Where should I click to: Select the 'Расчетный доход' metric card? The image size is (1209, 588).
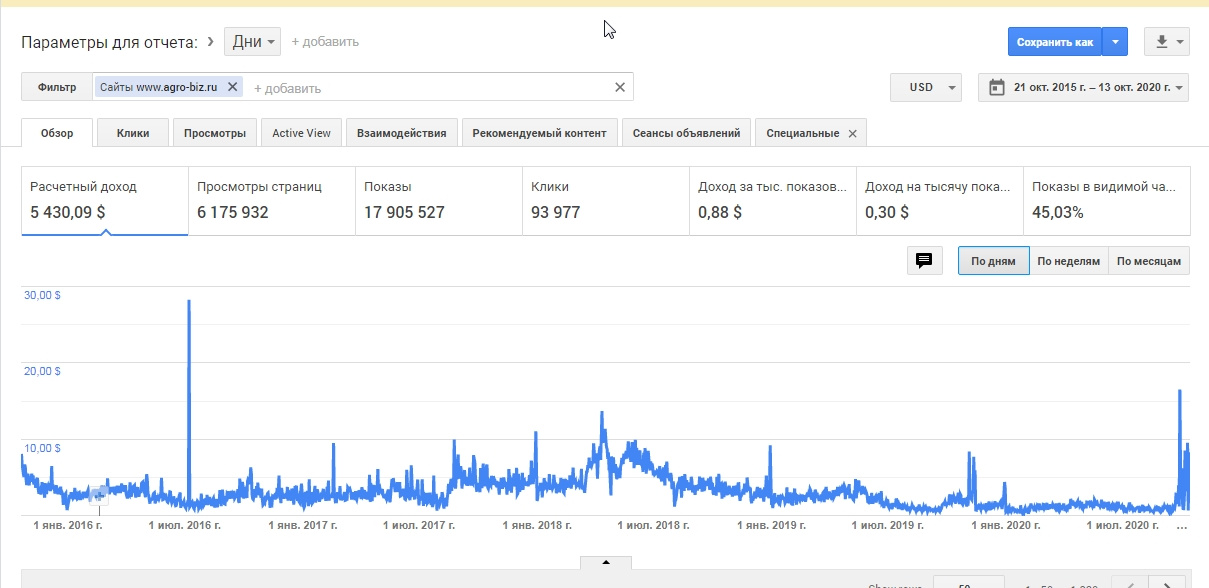(105, 201)
